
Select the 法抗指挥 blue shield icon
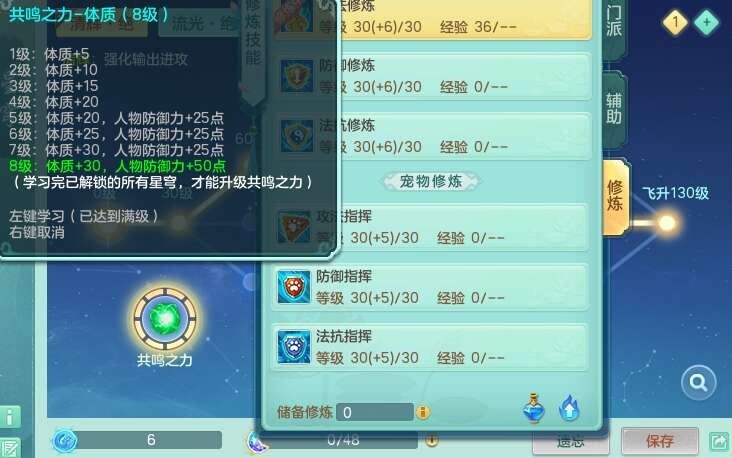coord(294,347)
